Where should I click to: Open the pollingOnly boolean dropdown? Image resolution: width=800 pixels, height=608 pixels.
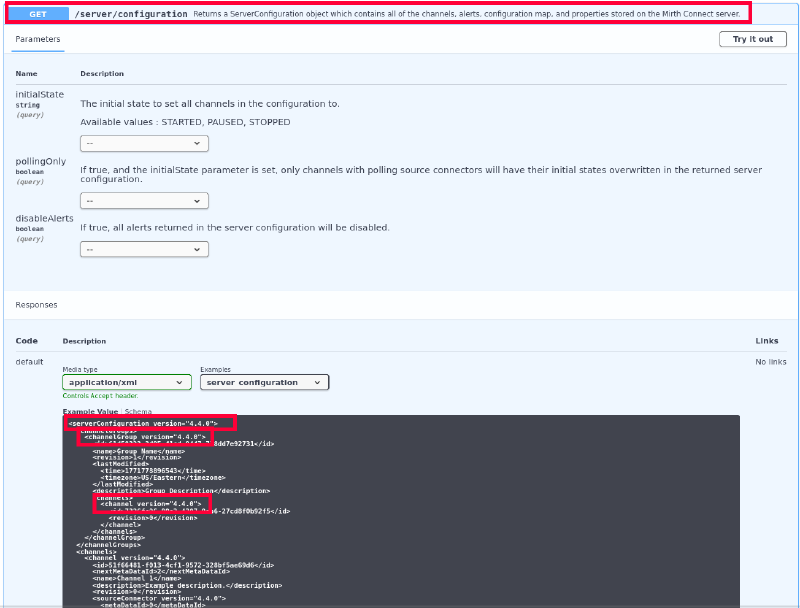(x=144, y=200)
